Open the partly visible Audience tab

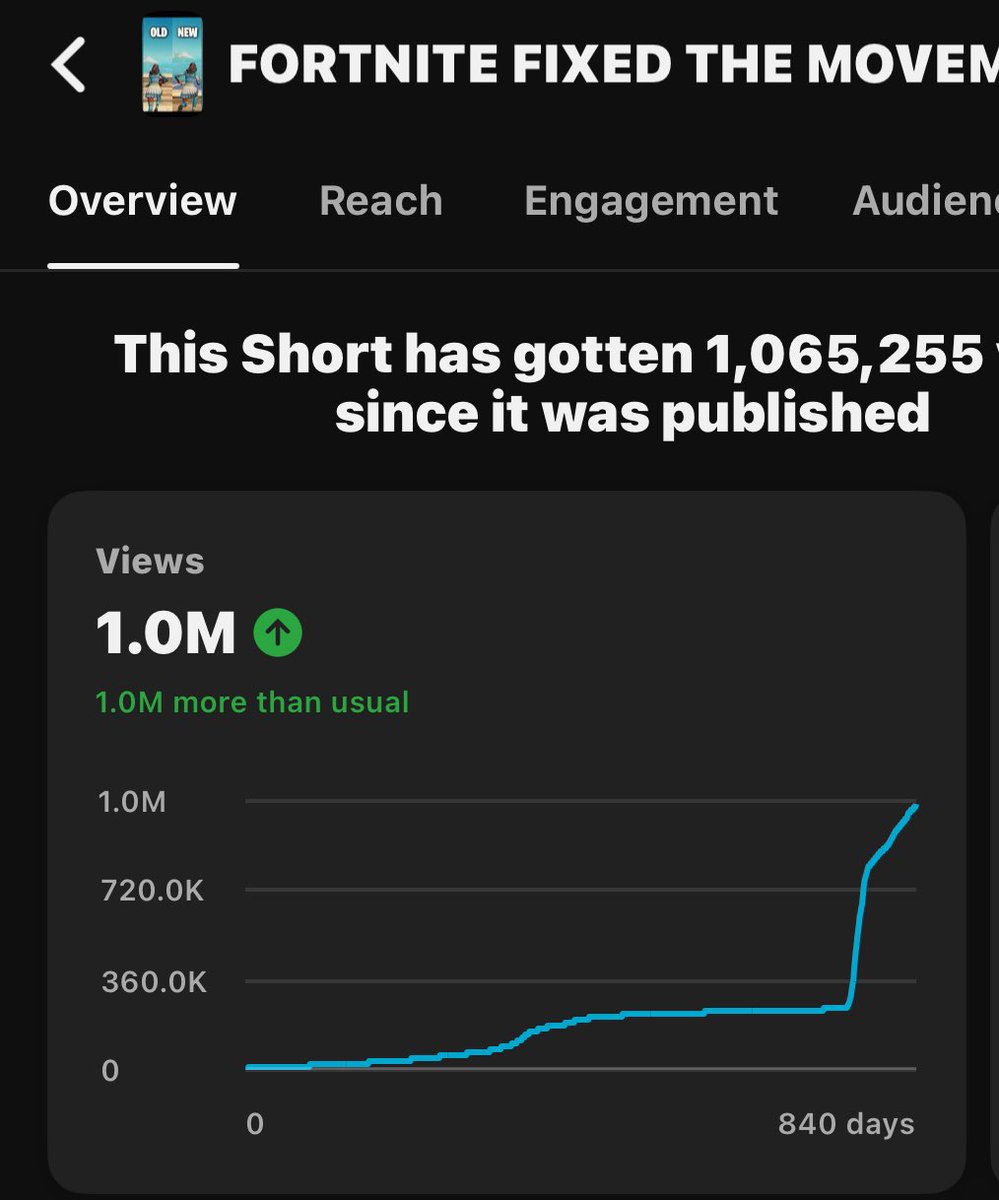pyautogui.click(x=925, y=200)
